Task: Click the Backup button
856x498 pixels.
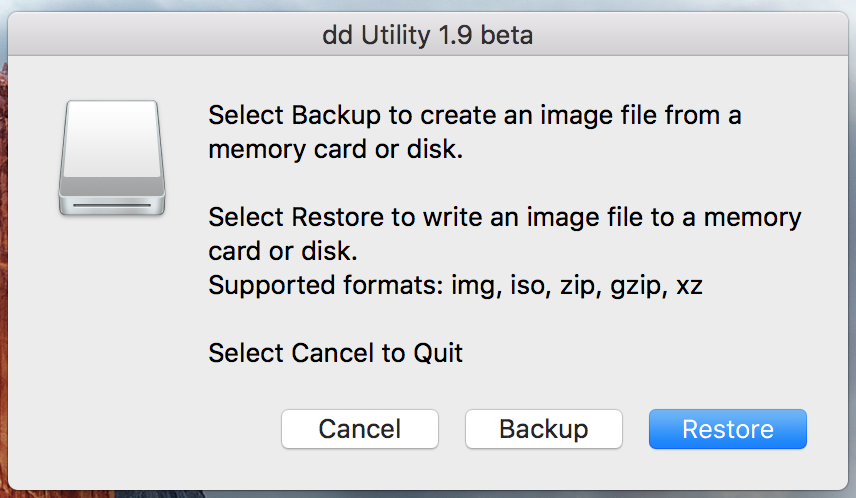Action: pos(543,429)
